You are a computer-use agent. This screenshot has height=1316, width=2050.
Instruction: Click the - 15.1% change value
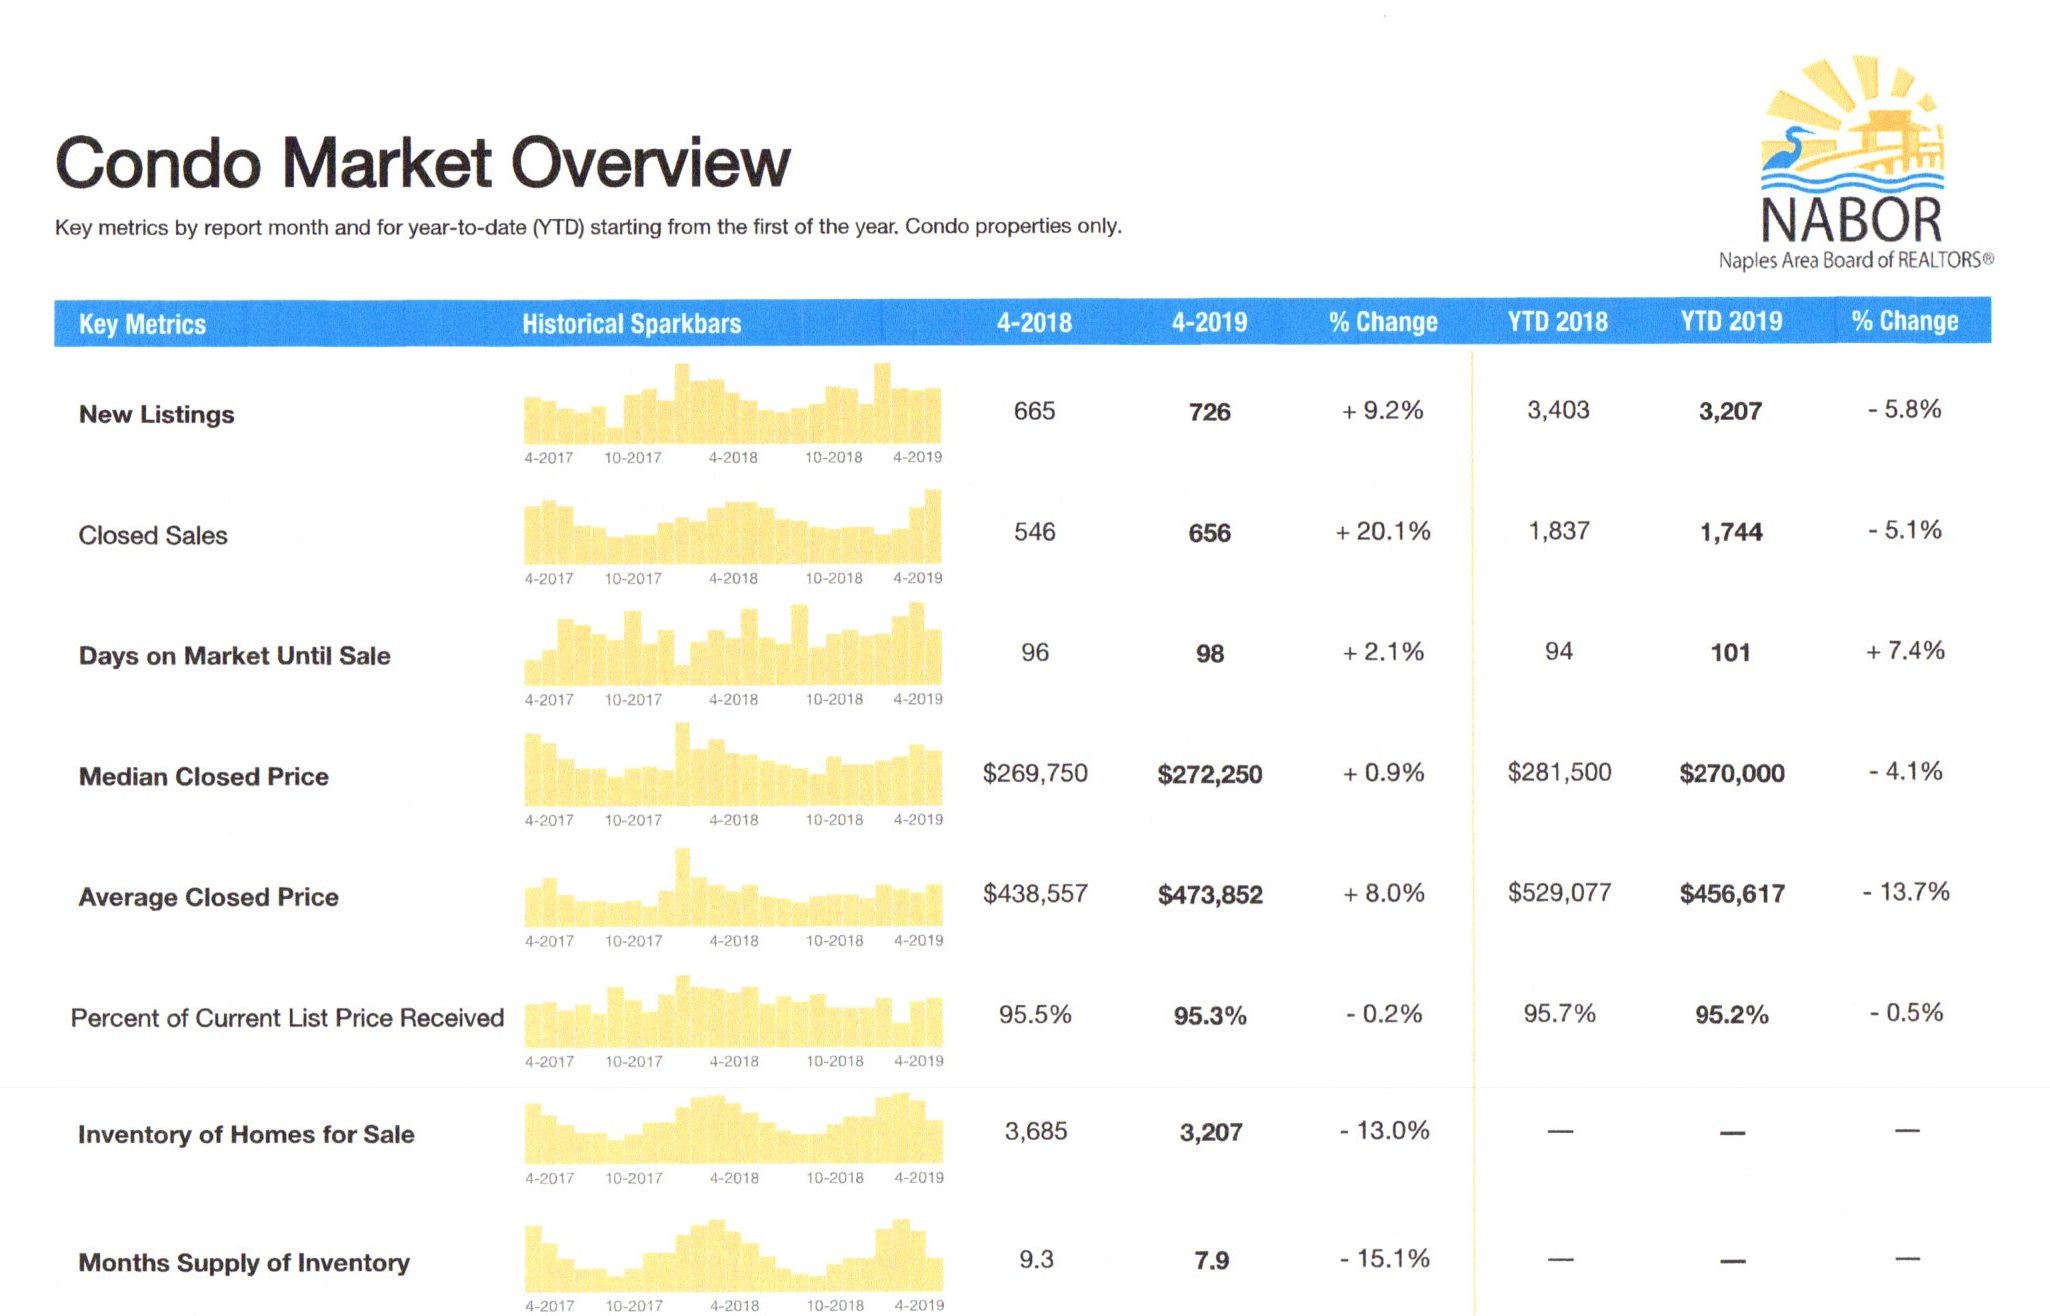(1384, 1258)
